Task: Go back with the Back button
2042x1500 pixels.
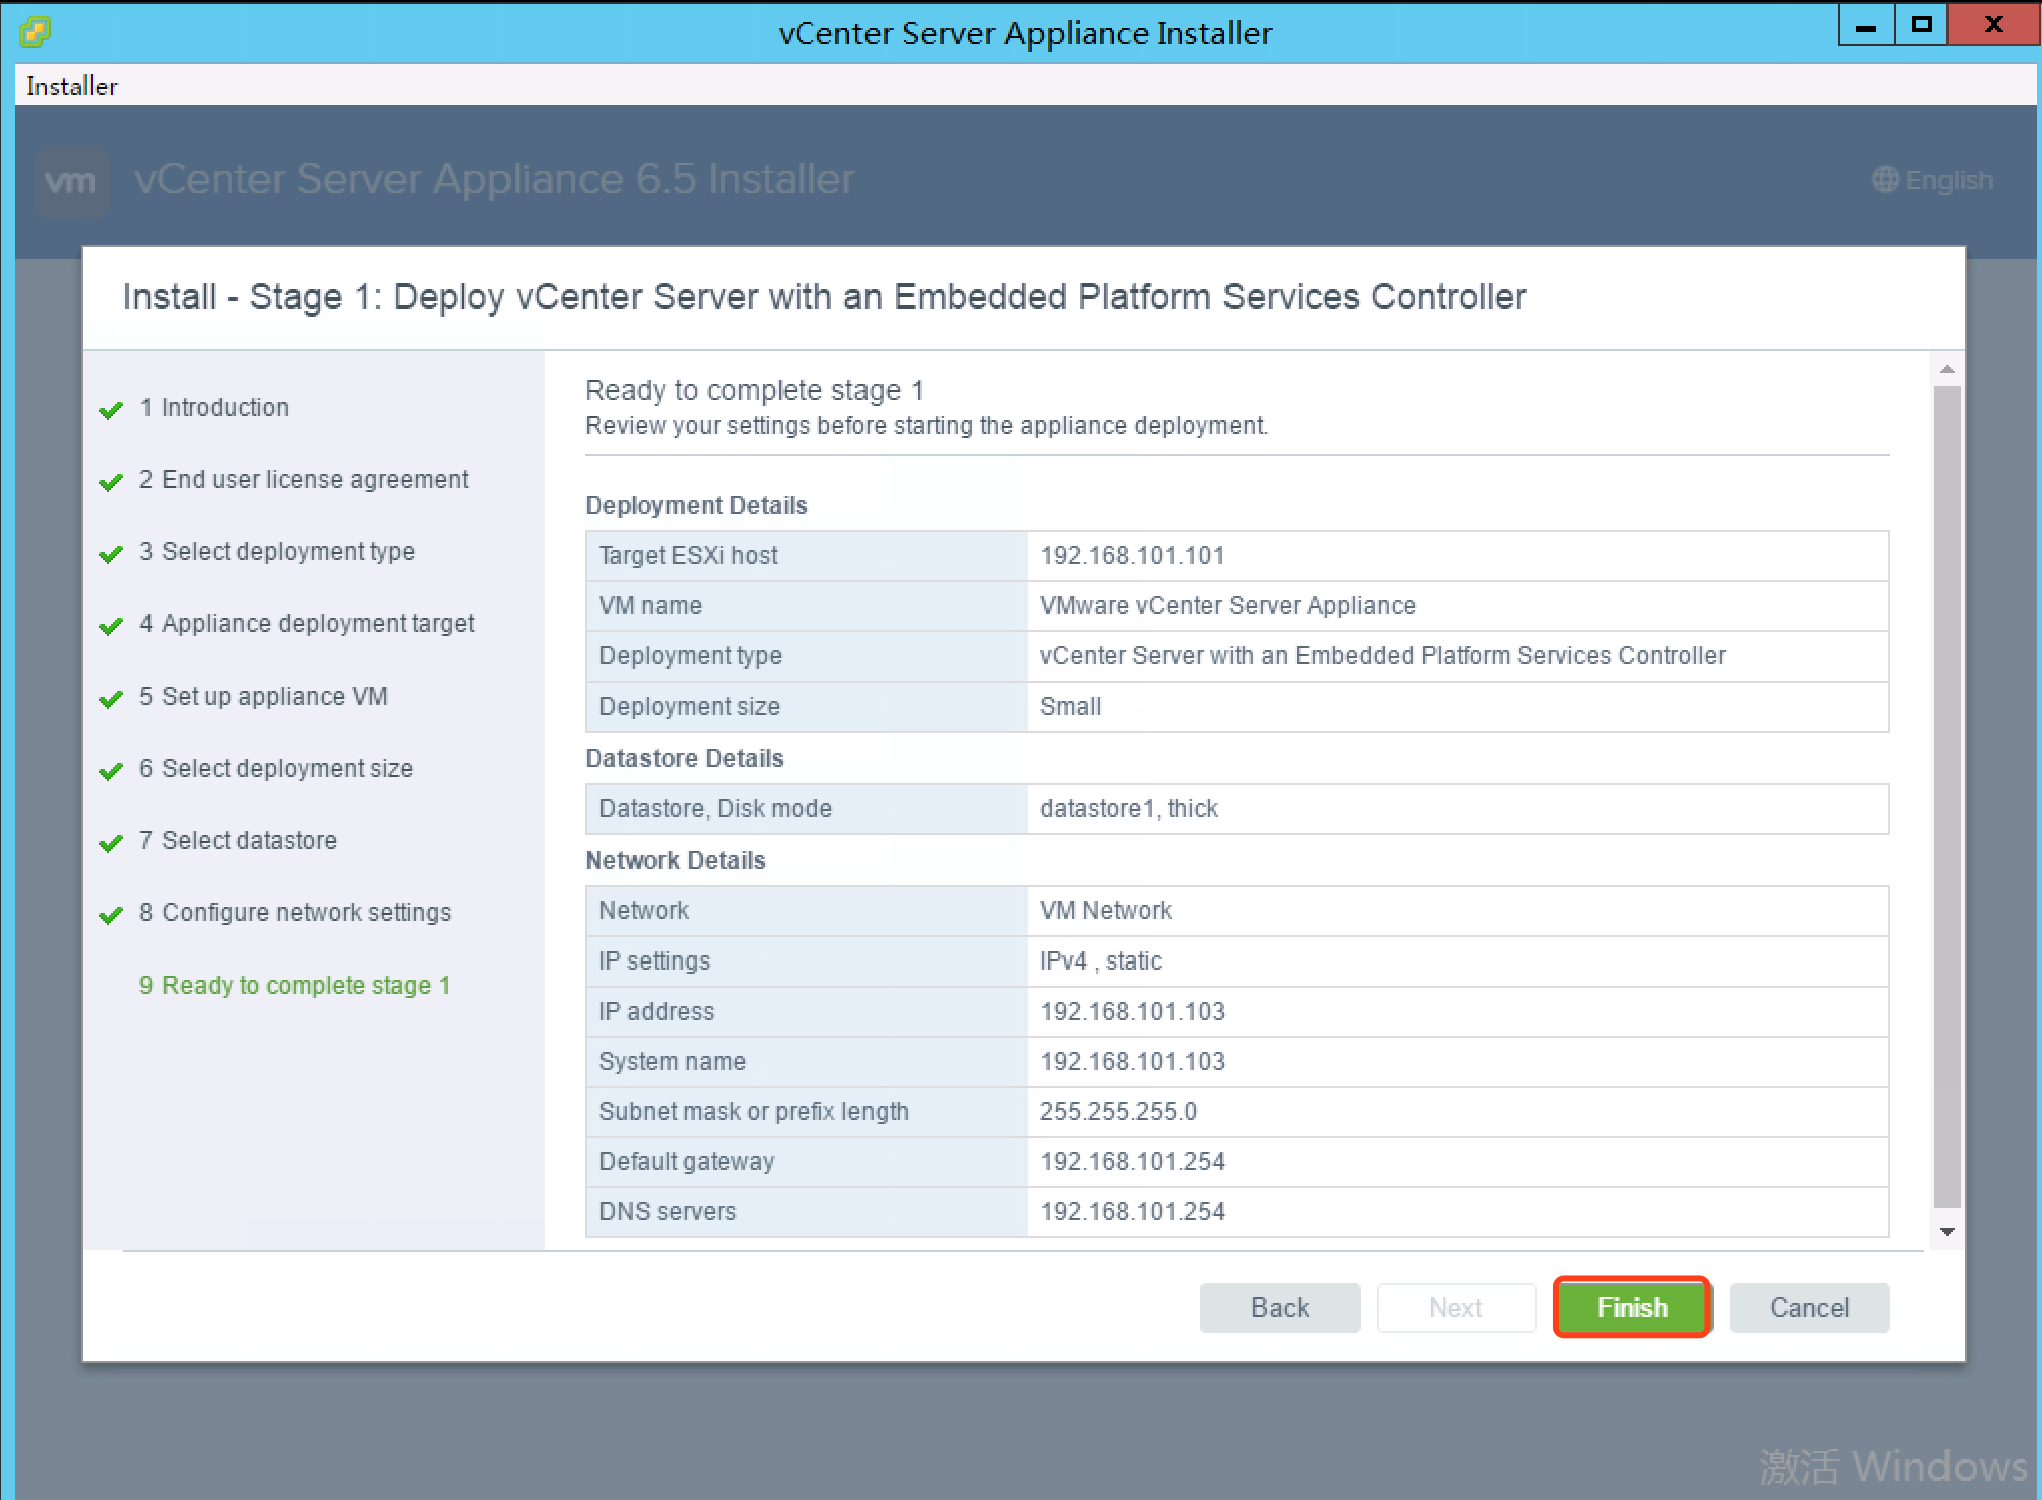Action: point(1280,1307)
